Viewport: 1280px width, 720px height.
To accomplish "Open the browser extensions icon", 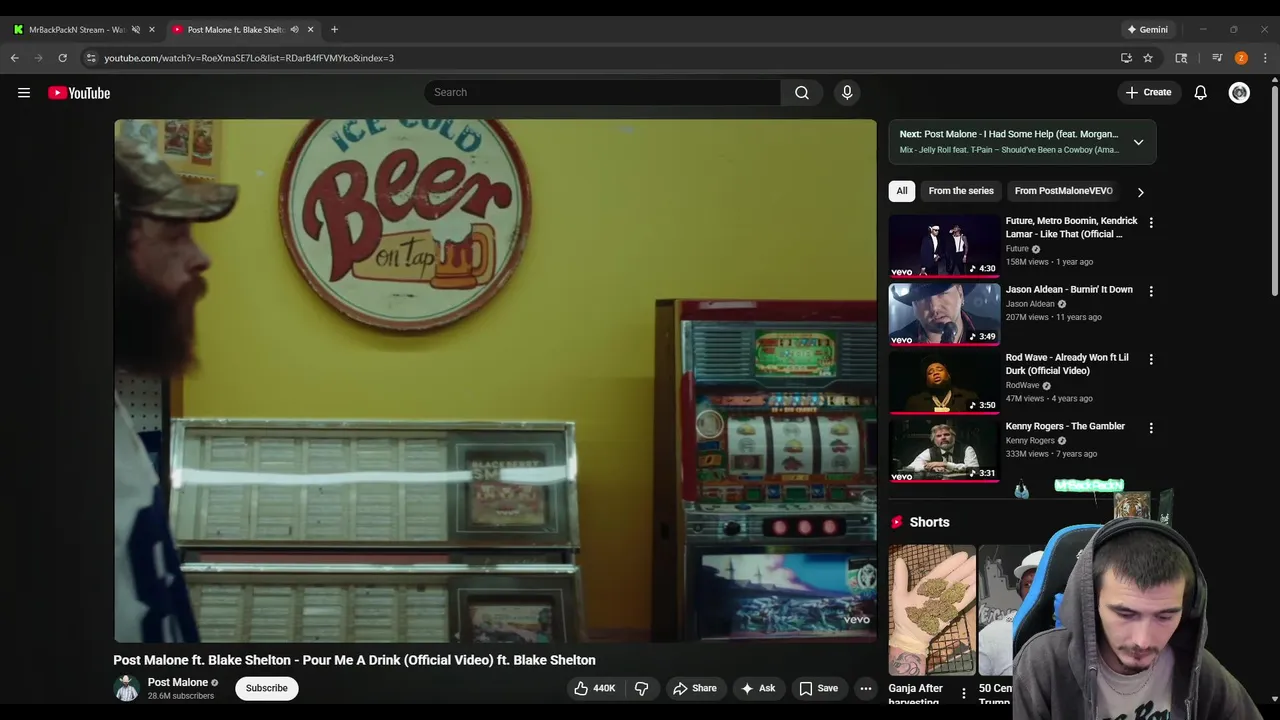I will coord(1181,58).
